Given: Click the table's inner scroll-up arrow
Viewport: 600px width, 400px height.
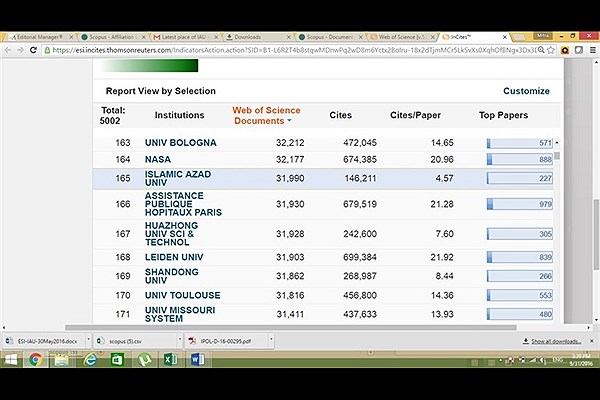Looking at the screenshot, I should tap(557, 143).
